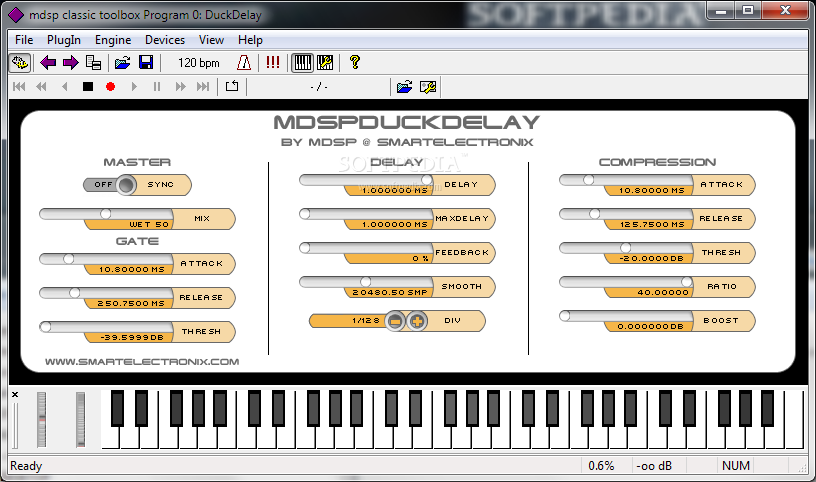Toggle the loop/repeat icon in transport bar
The height and width of the screenshot is (482, 816).
pyautogui.click(x=232, y=86)
